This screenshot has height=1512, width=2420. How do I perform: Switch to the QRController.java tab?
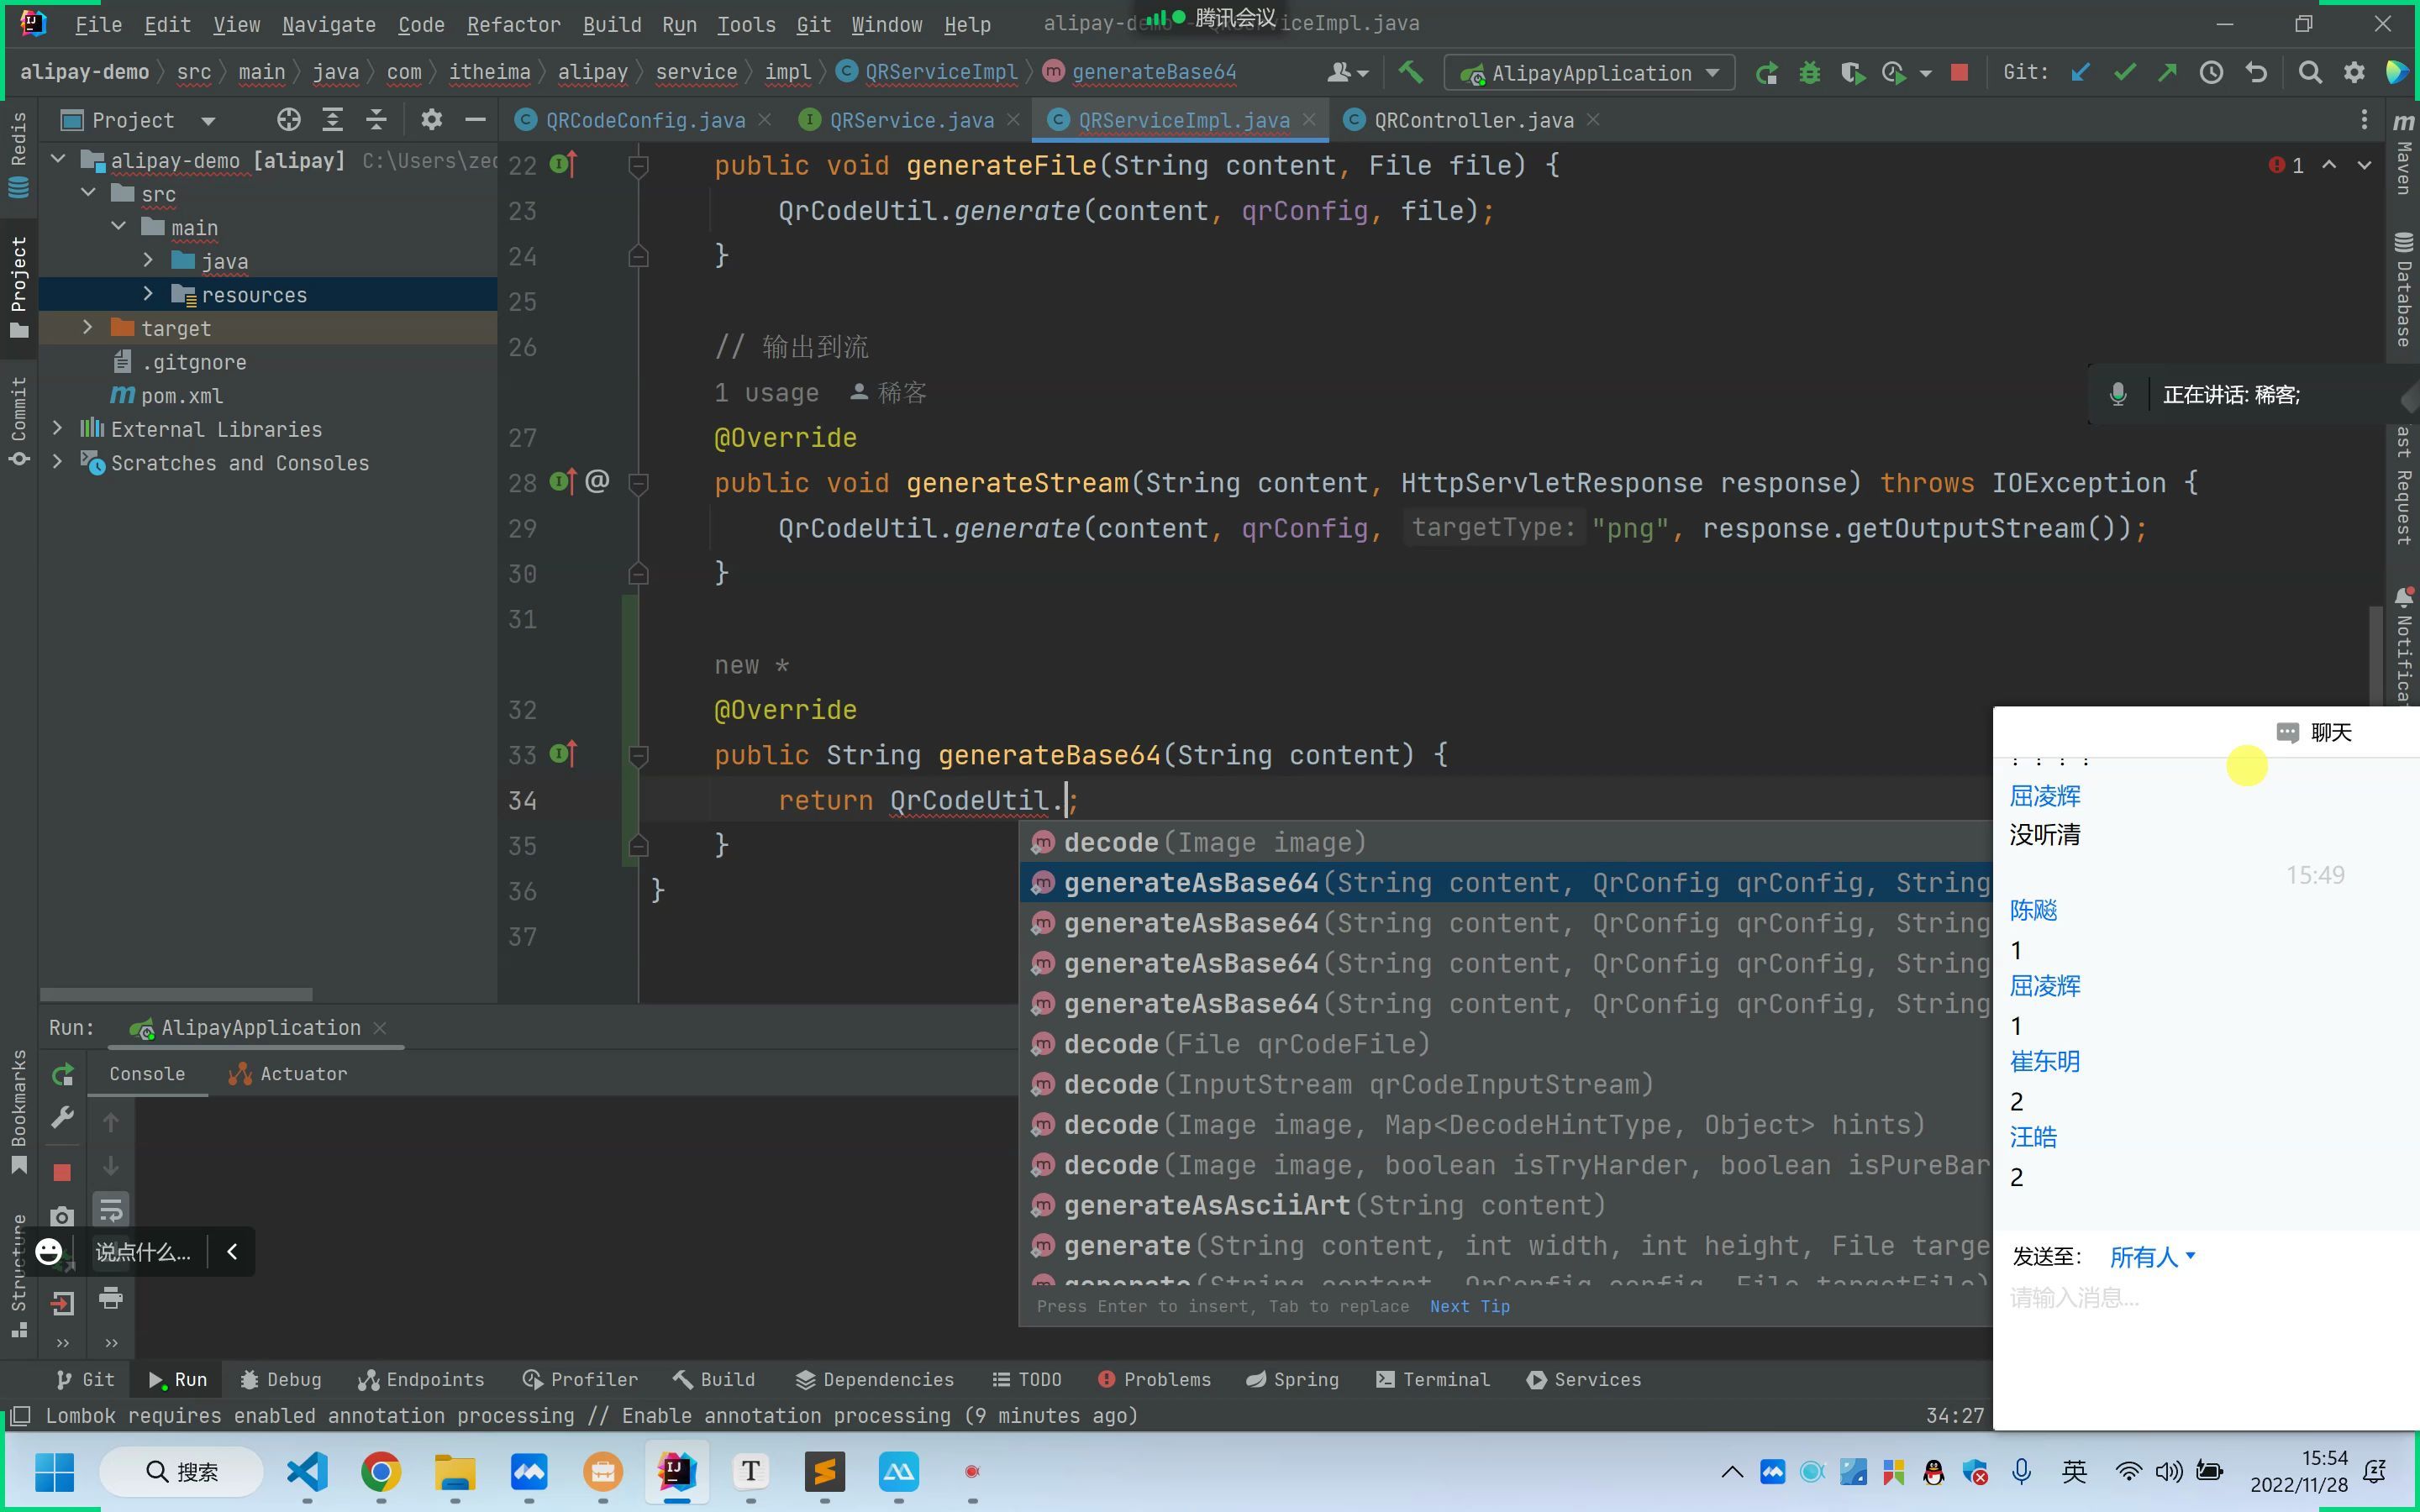[1472, 120]
